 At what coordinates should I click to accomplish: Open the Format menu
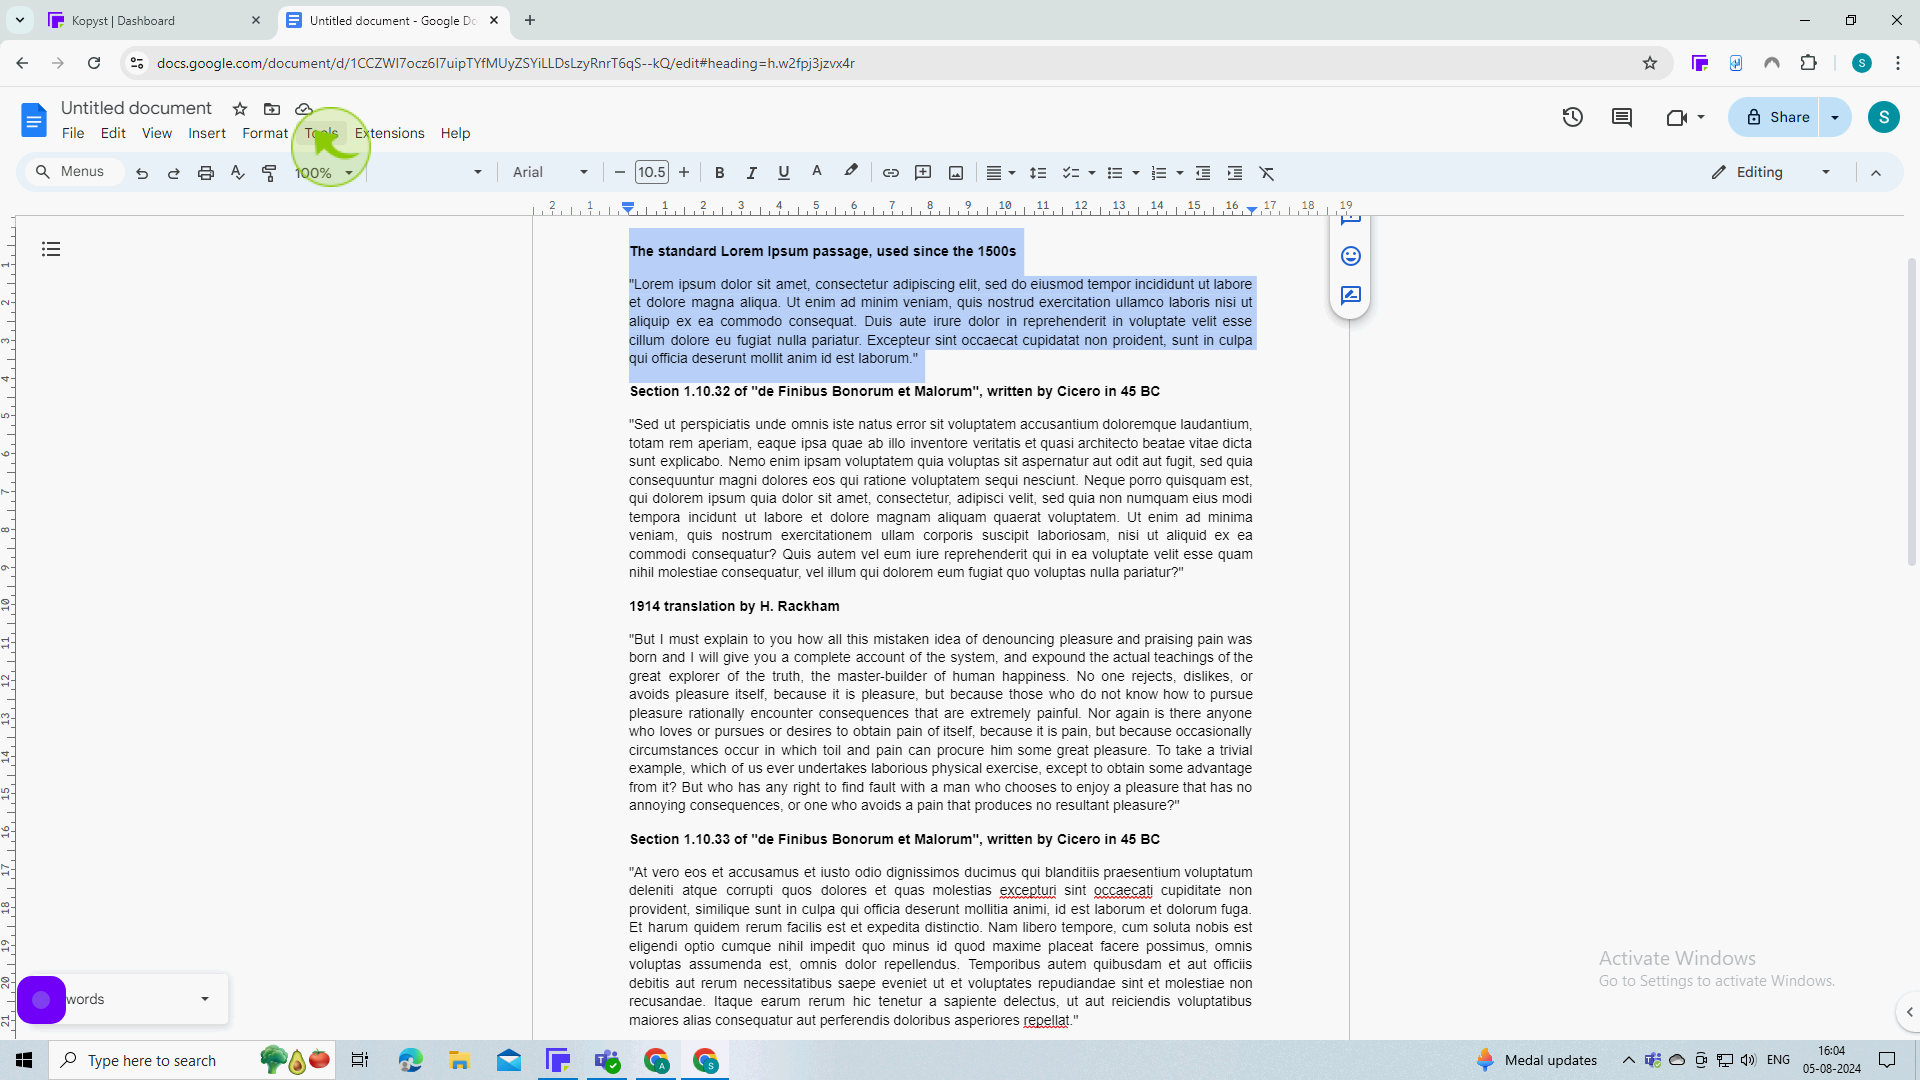(265, 133)
